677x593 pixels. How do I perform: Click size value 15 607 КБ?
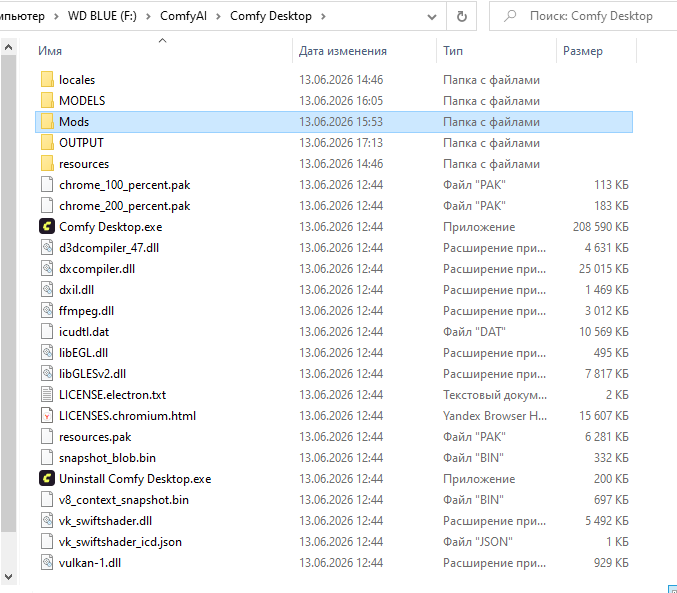pos(604,415)
